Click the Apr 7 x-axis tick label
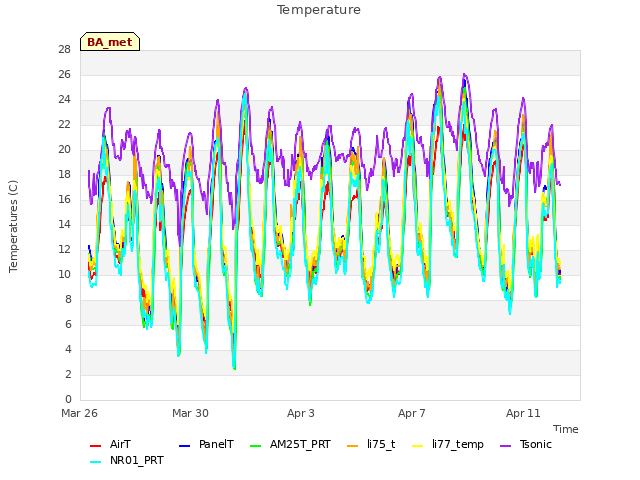640x480 pixels. [x=412, y=413]
